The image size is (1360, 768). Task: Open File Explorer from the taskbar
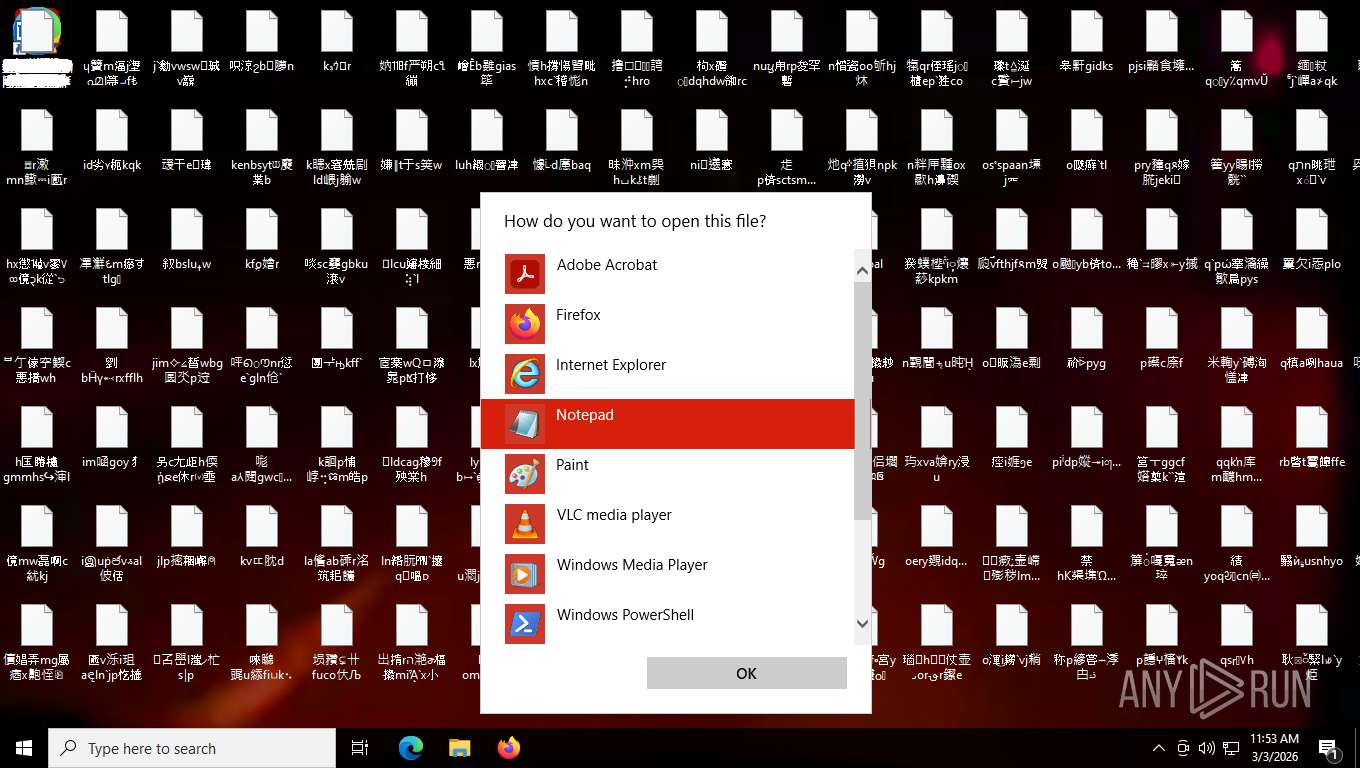click(x=459, y=748)
